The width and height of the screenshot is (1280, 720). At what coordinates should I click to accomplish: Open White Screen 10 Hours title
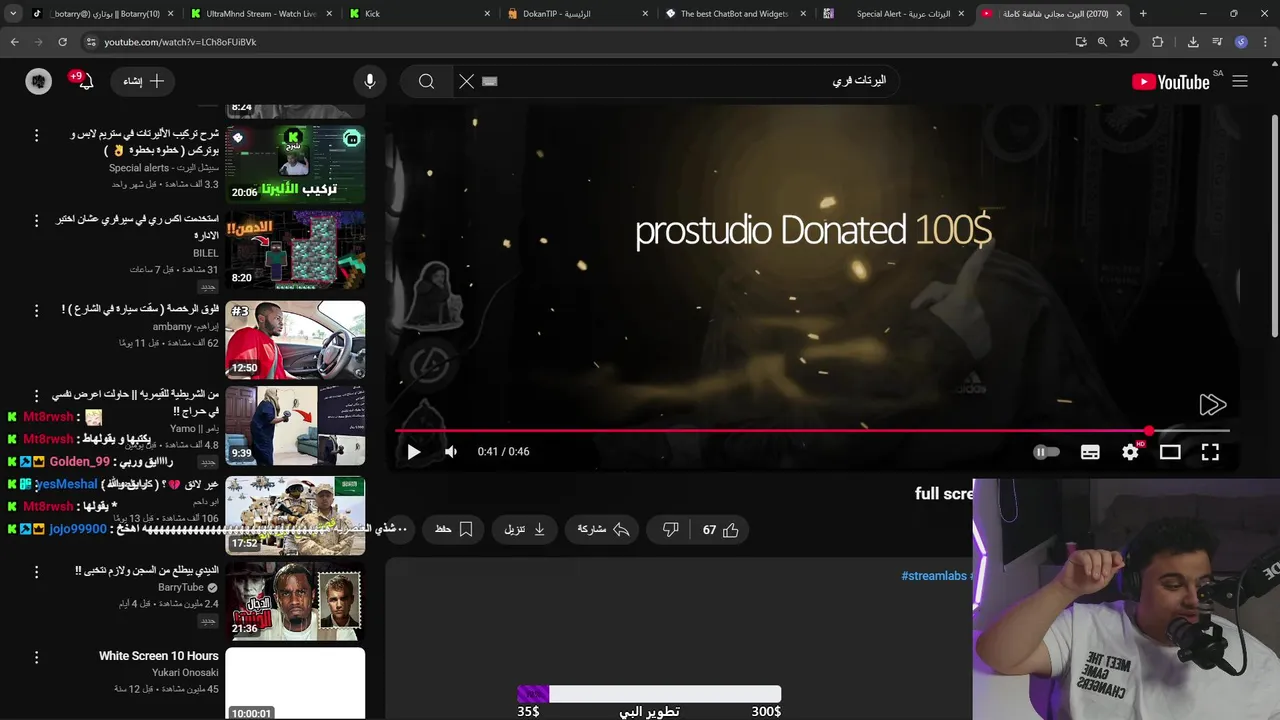coord(158,656)
